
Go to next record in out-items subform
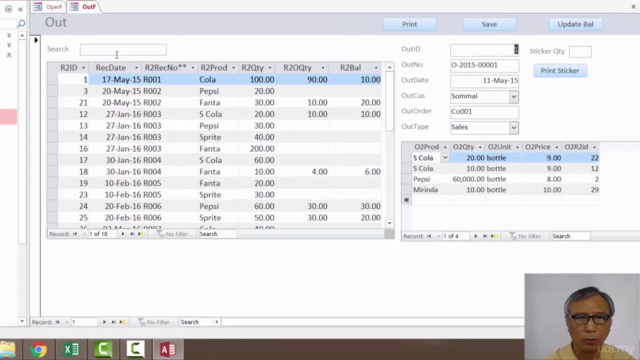coord(476,236)
